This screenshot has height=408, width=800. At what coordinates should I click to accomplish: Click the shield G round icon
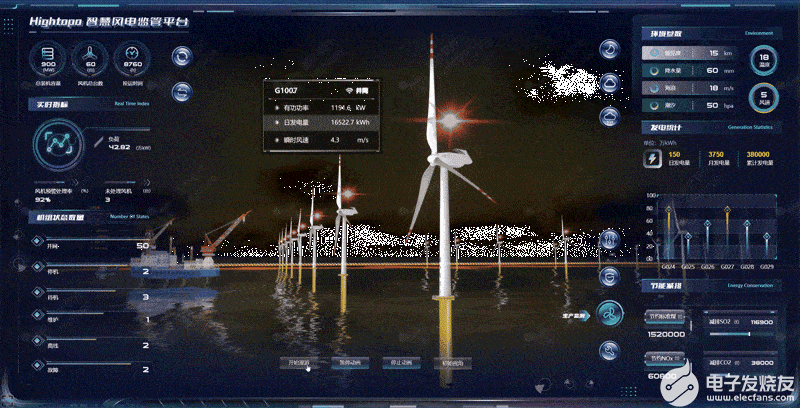pos(610,277)
